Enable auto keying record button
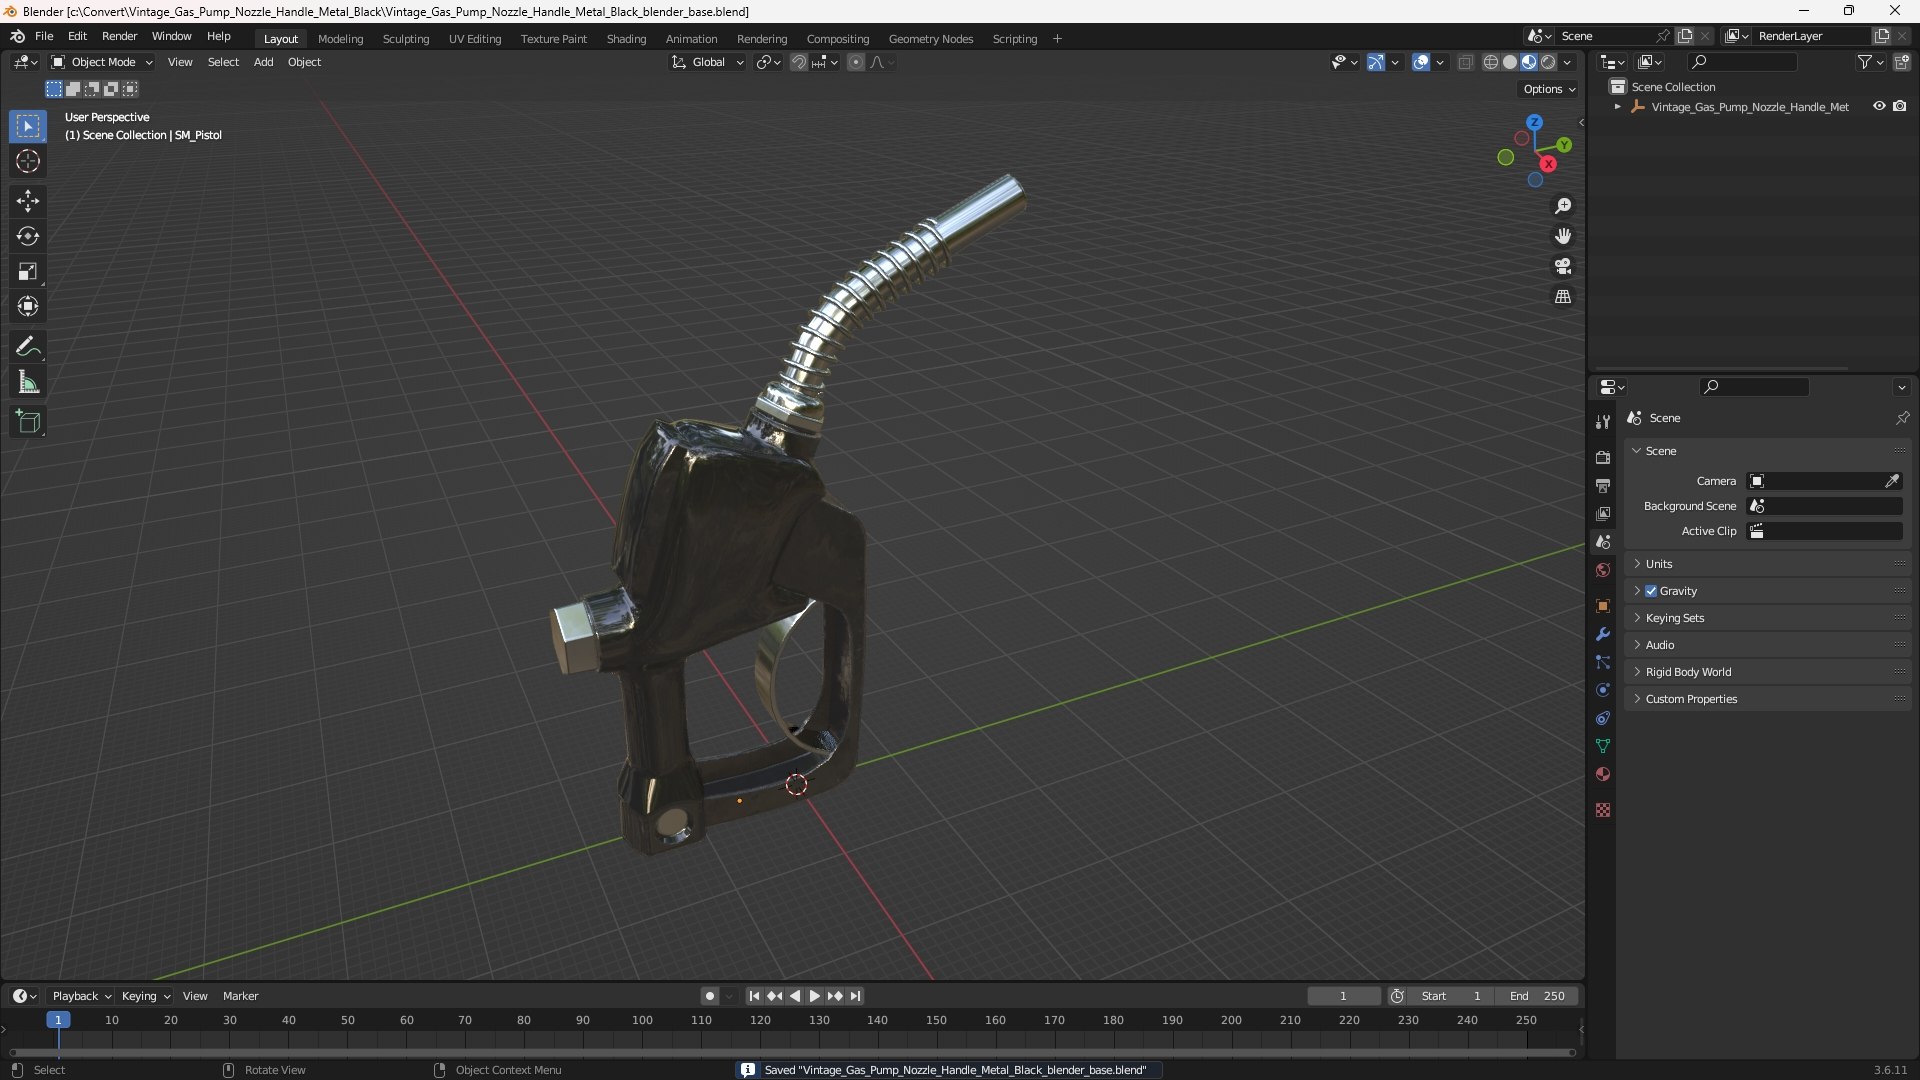 pyautogui.click(x=709, y=996)
